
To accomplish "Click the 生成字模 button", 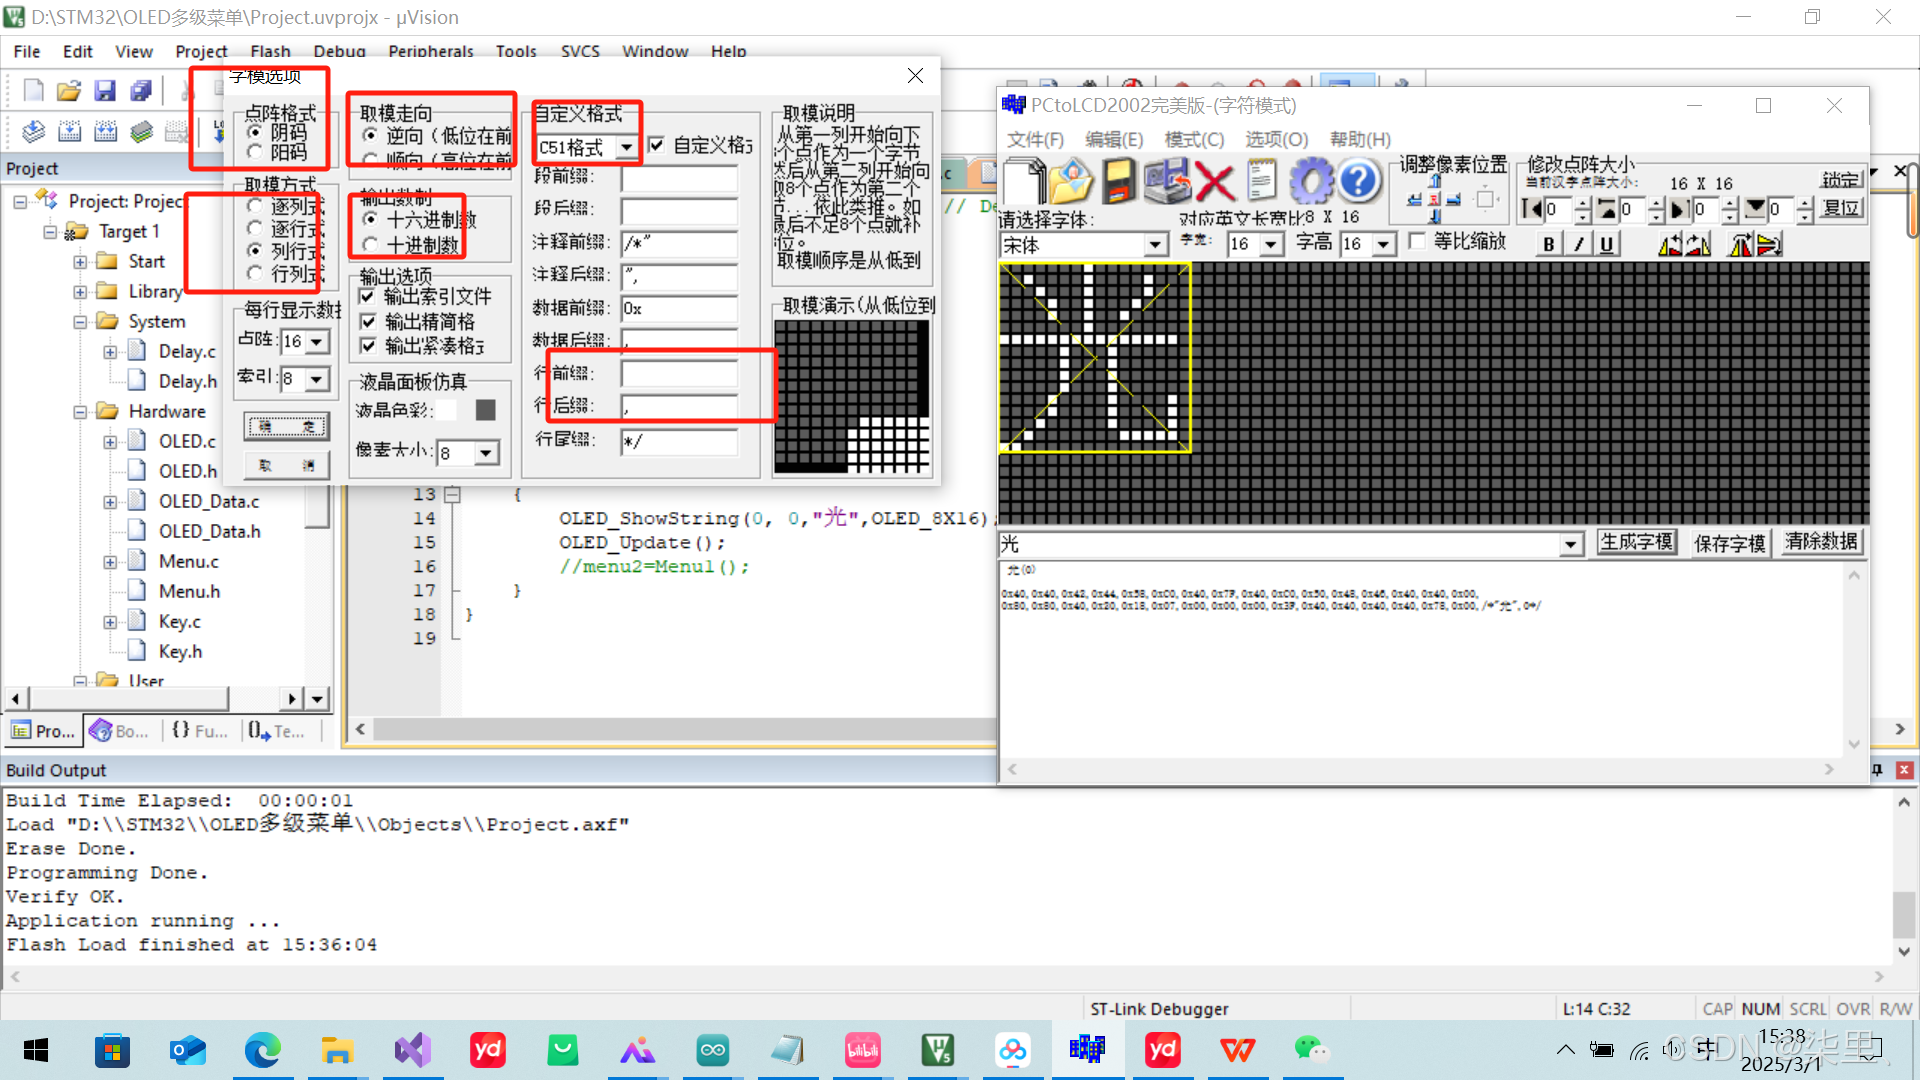I will click(1636, 543).
